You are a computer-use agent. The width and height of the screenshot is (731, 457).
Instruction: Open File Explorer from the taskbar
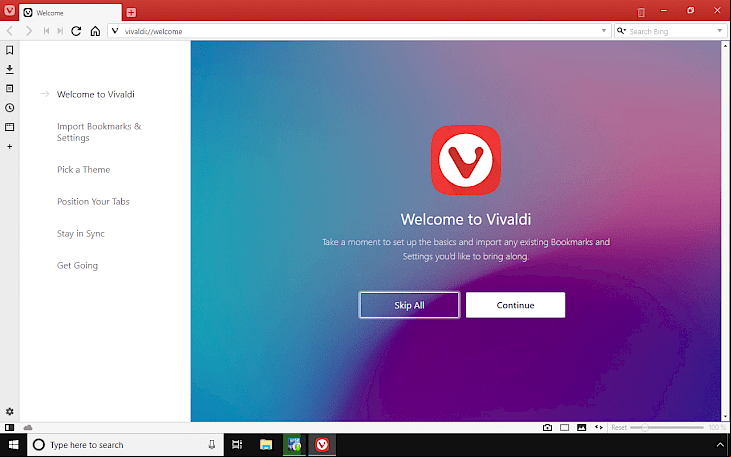[266, 445]
